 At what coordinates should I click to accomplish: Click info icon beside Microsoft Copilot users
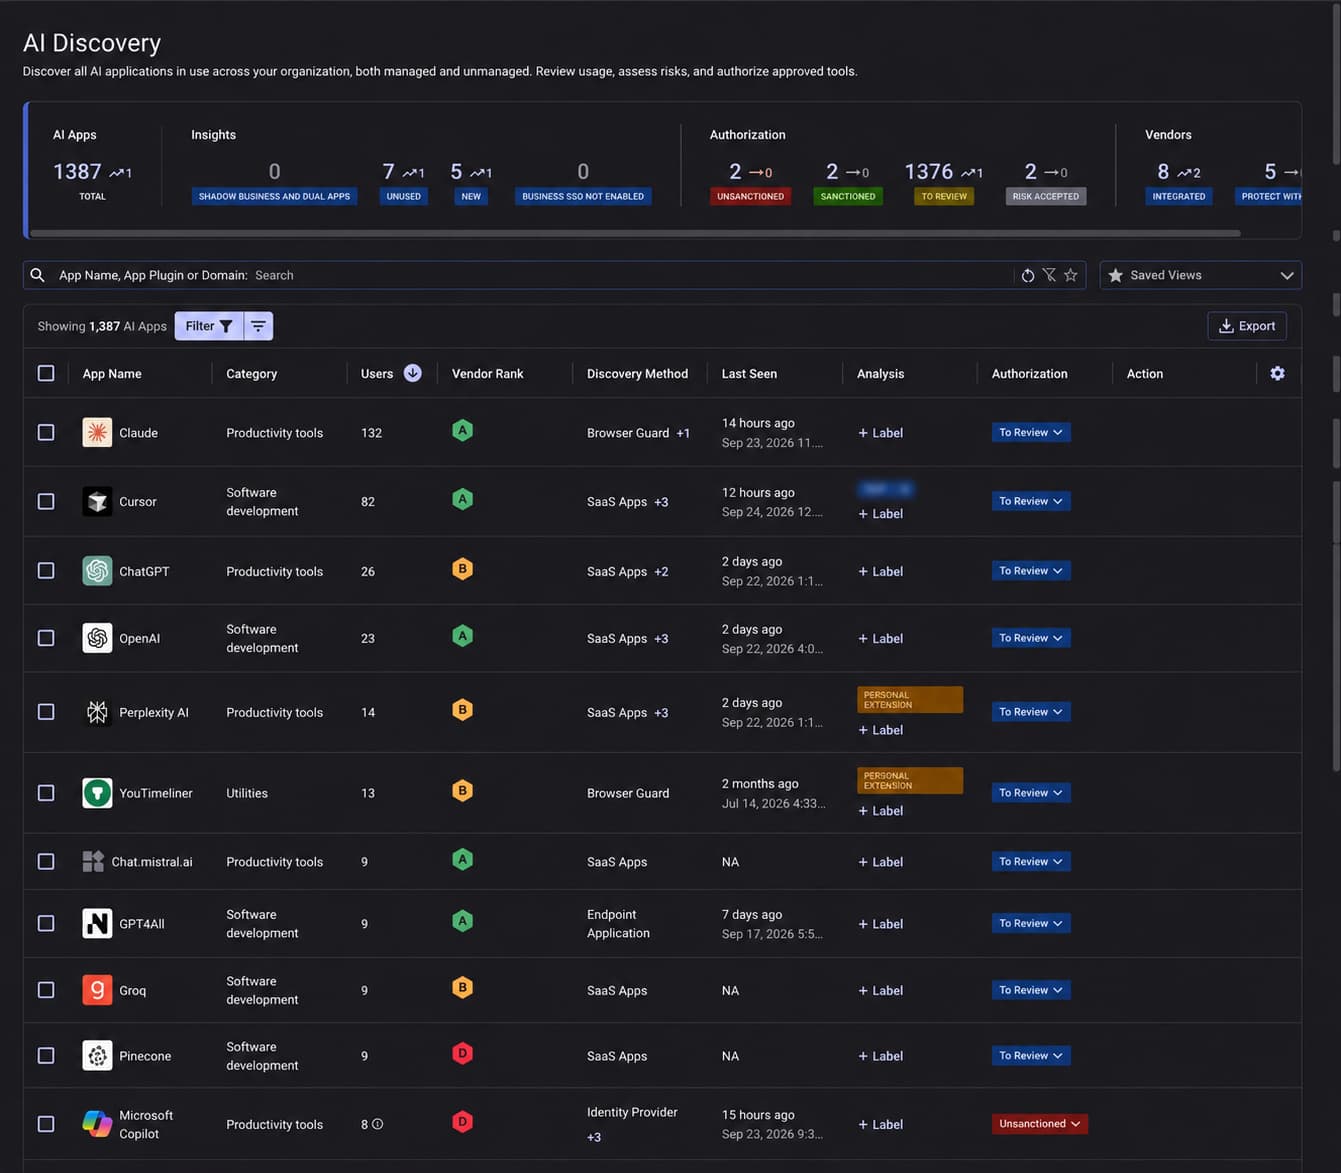point(377,1124)
